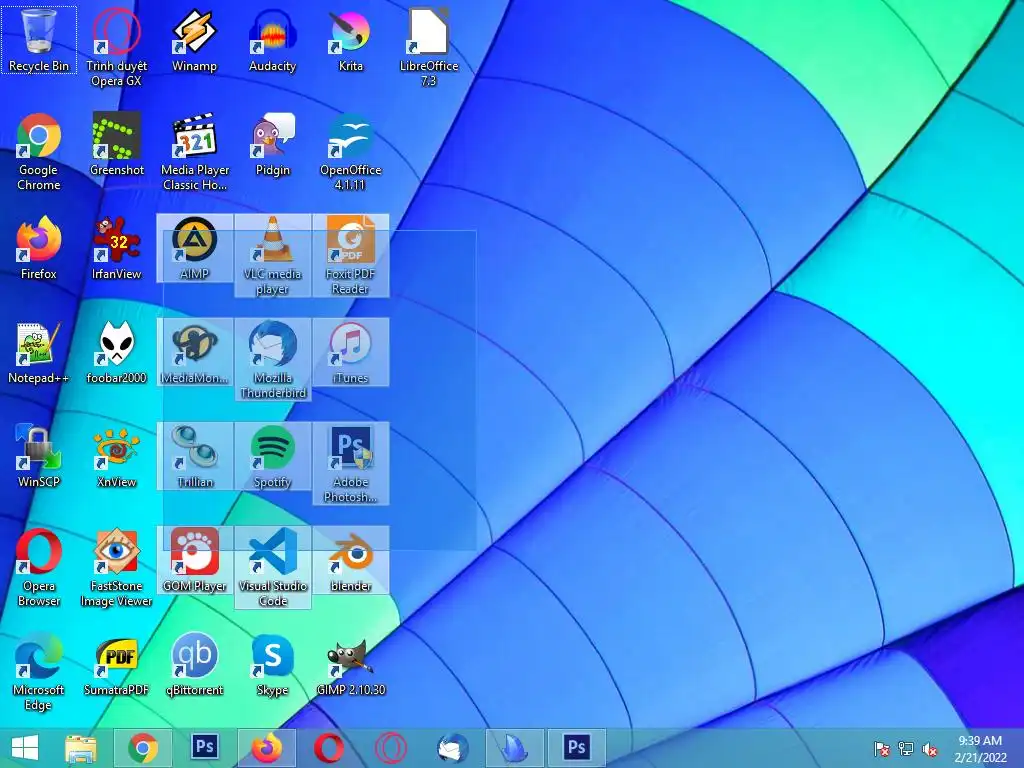Click the muted volume tray icon
The width and height of the screenshot is (1024, 768).
pos(930,749)
